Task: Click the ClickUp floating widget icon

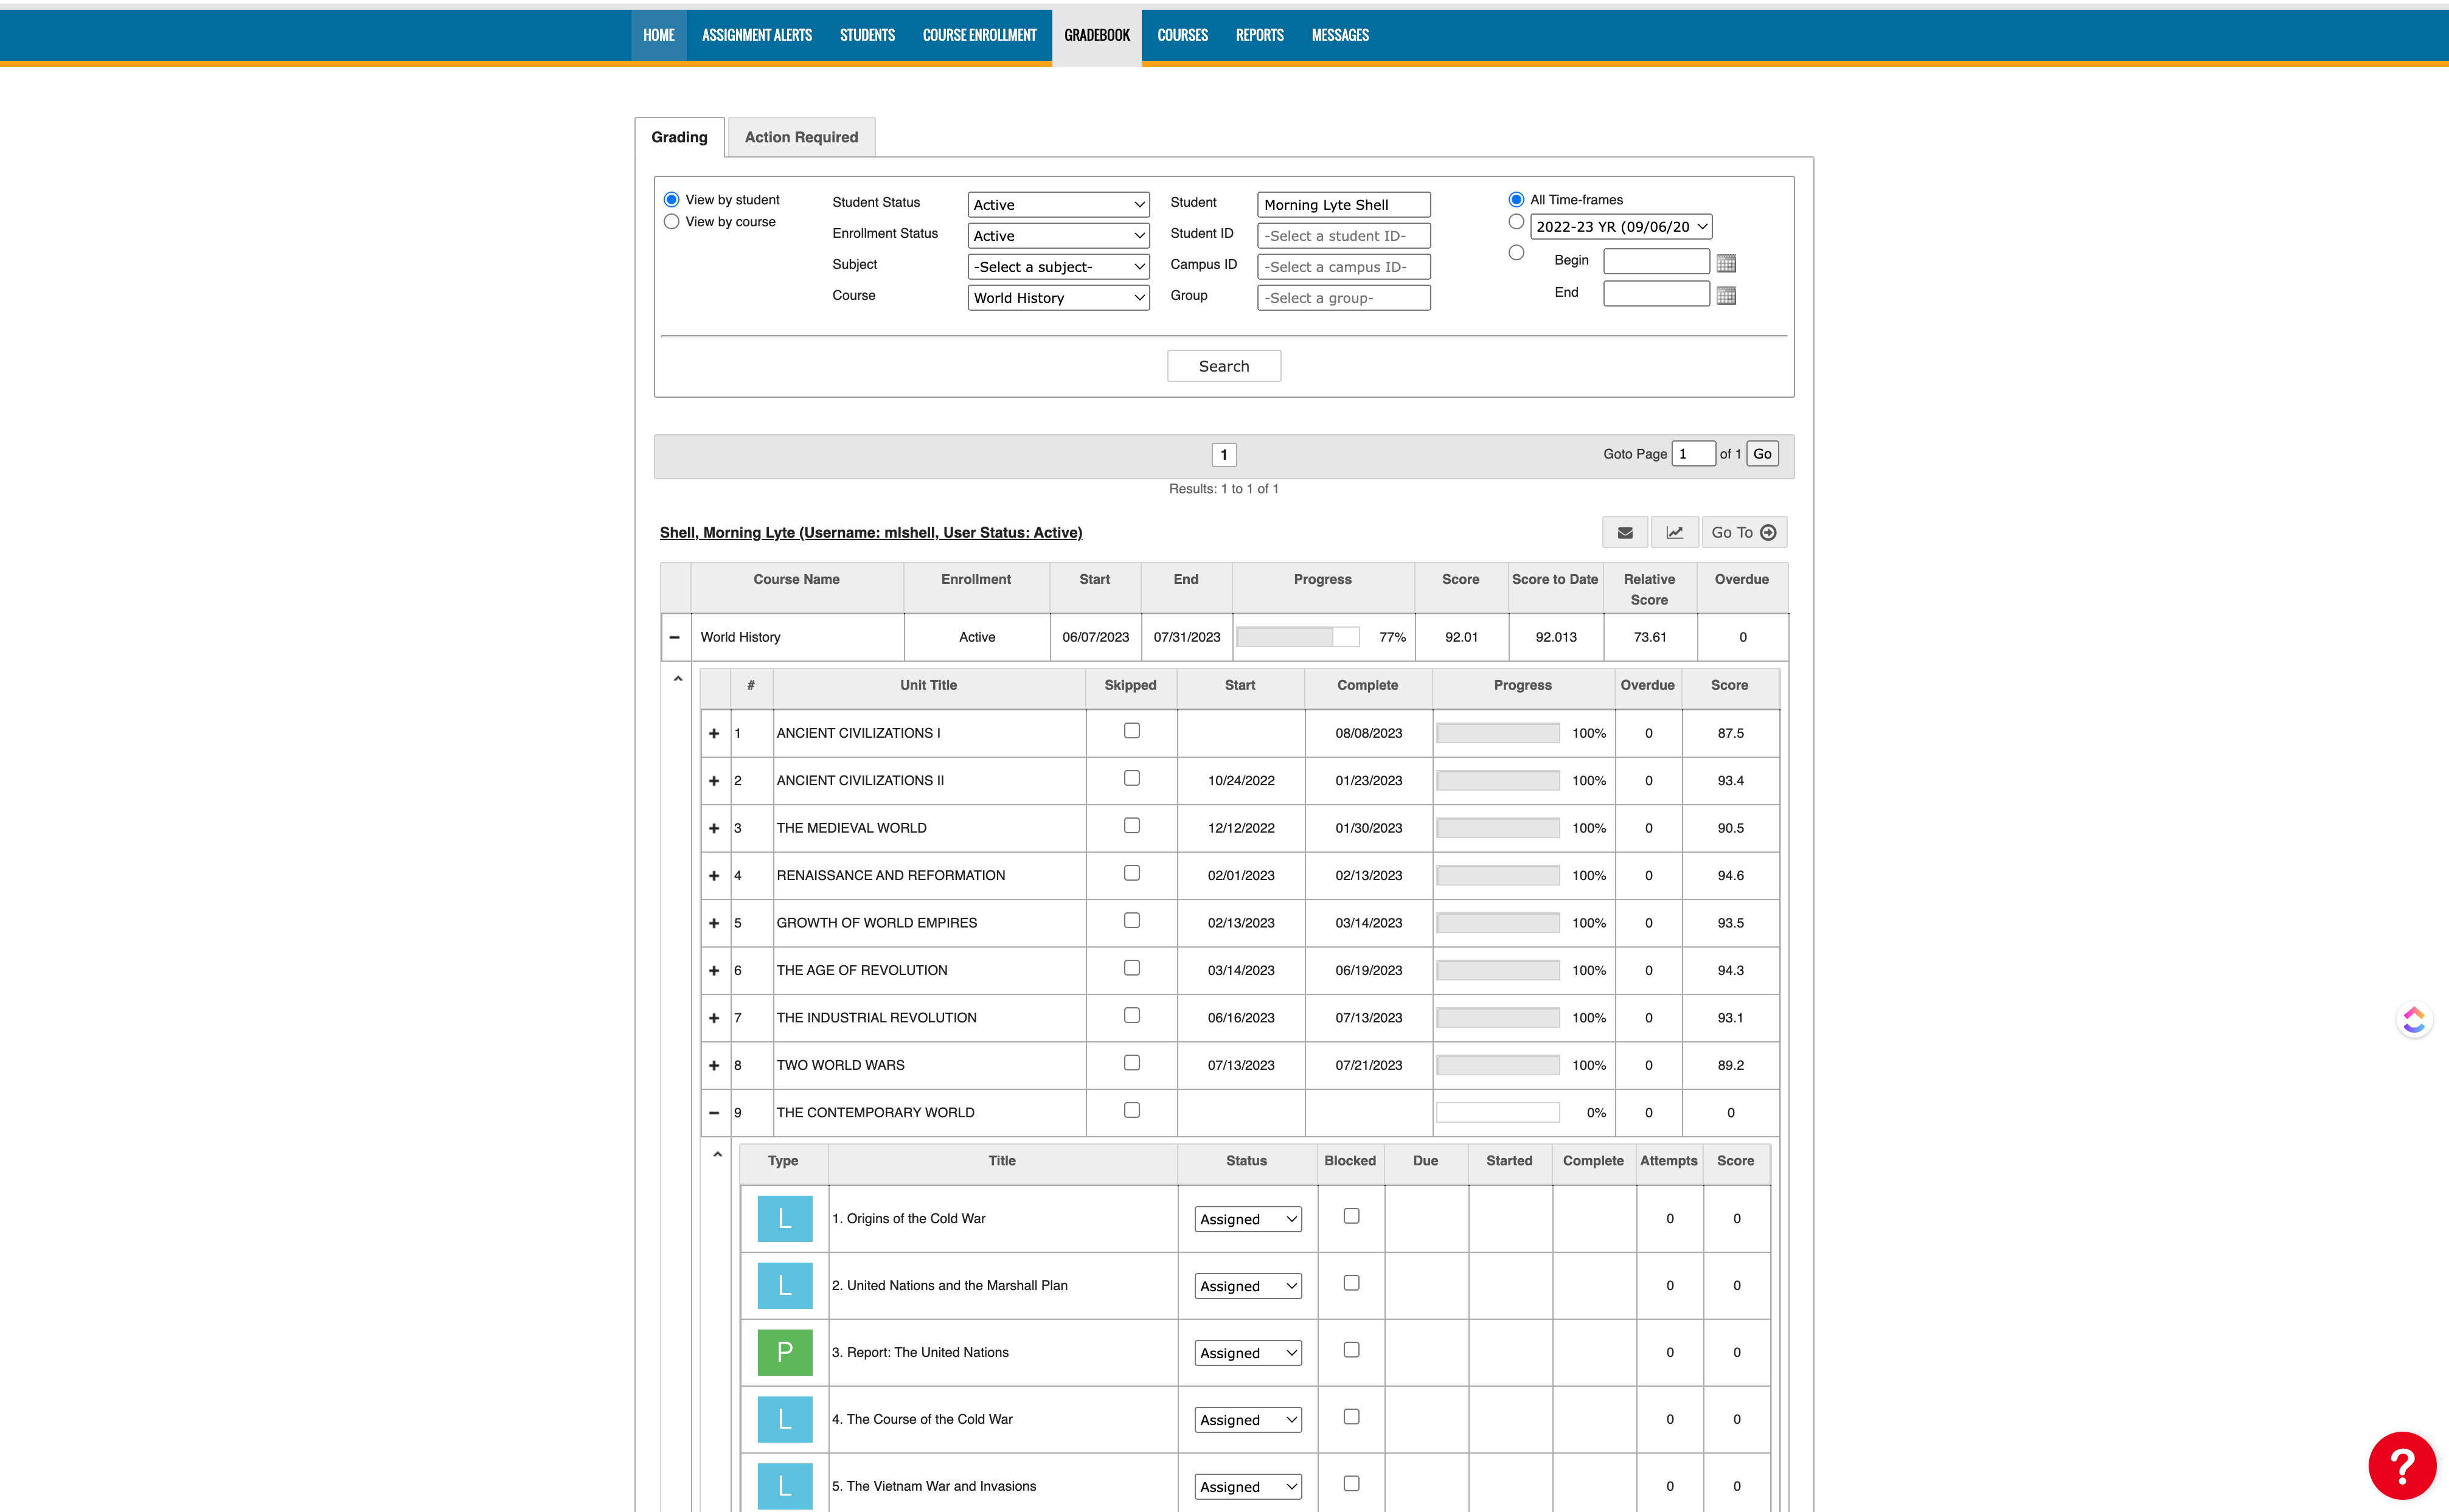Action: click(x=2414, y=1020)
